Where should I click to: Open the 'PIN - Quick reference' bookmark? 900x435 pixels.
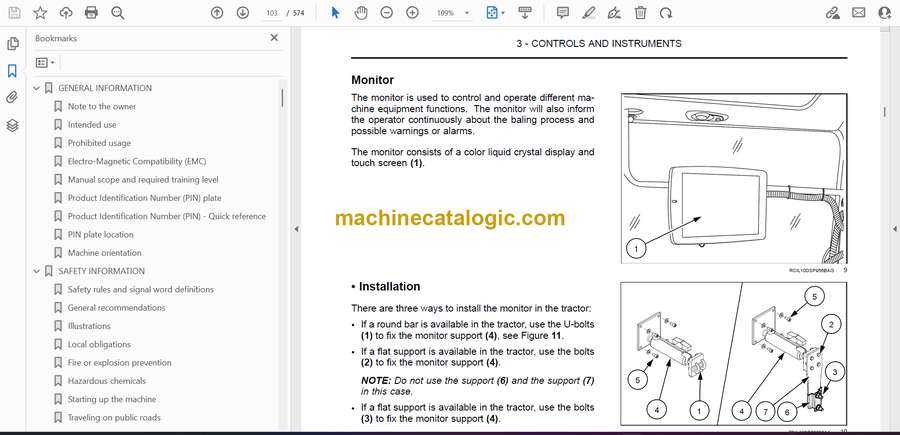tap(167, 216)
